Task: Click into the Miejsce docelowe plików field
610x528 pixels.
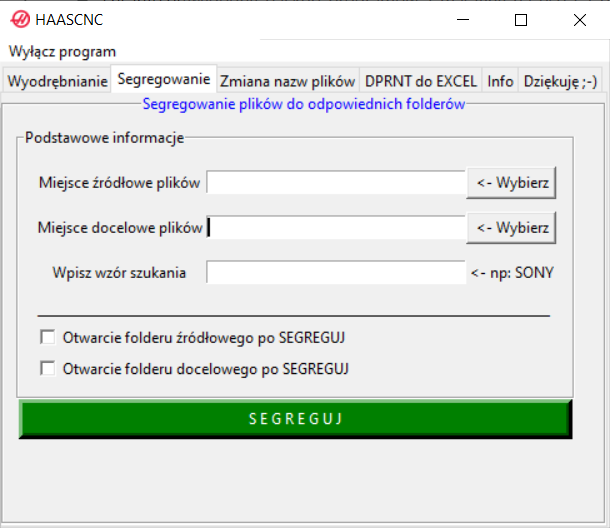Action: (x=336, y=228)
